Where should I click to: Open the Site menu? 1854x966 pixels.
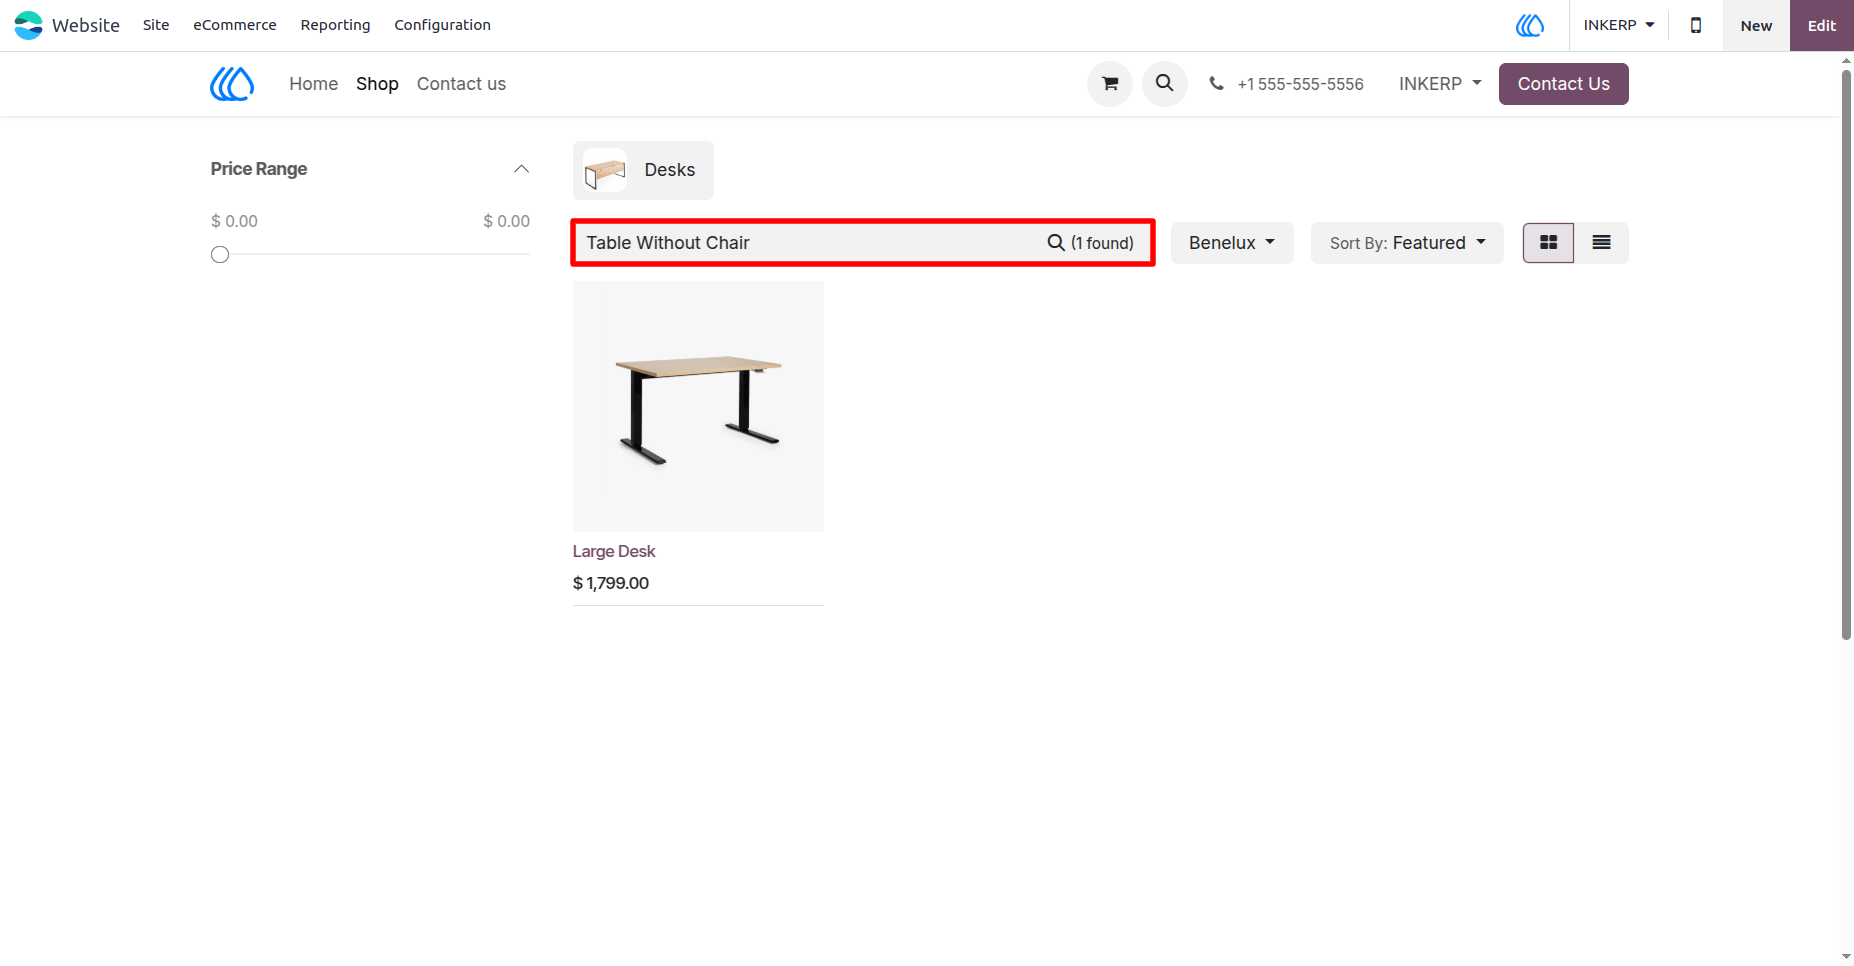click(156, 25)
